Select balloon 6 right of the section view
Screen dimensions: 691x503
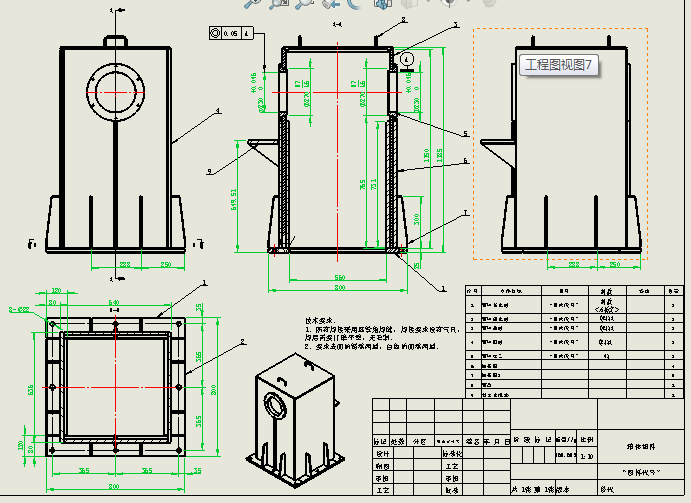(x=465, y=161)
